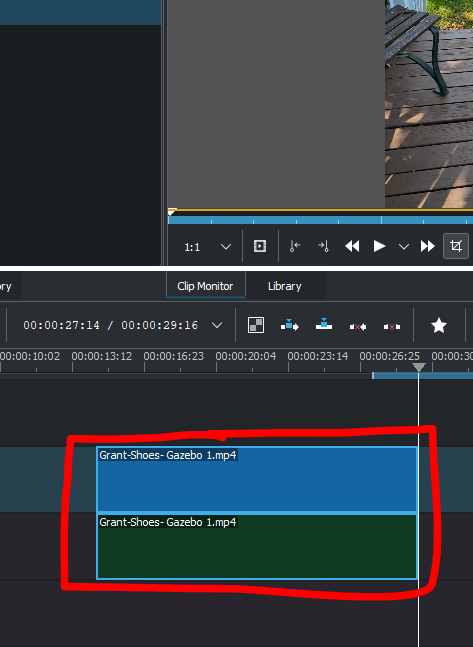473x647 pixels.
Task: Click the timeline playhead marker
Action: (x=419, y=367)
